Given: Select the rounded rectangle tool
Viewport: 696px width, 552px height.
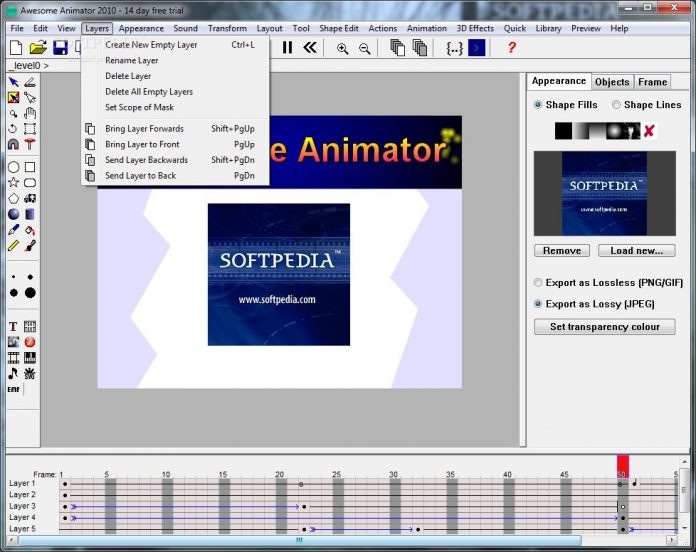Looking at the screenshot, I should click(x=30, y=182).
